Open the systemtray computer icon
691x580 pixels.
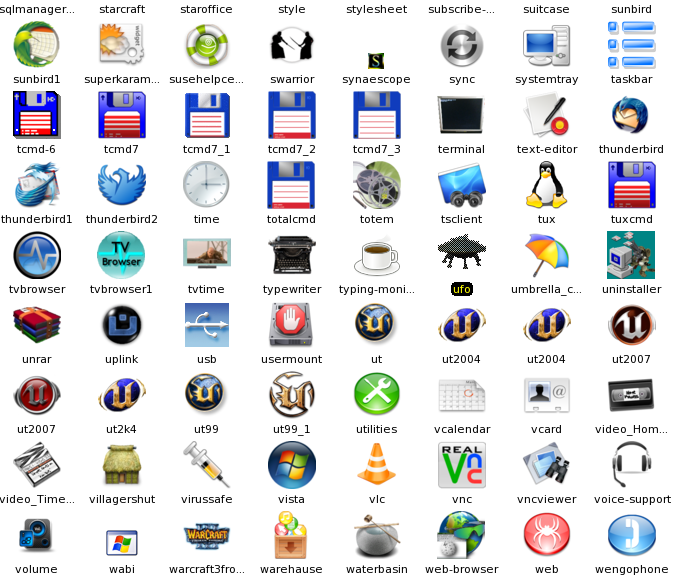click(546, 45)
